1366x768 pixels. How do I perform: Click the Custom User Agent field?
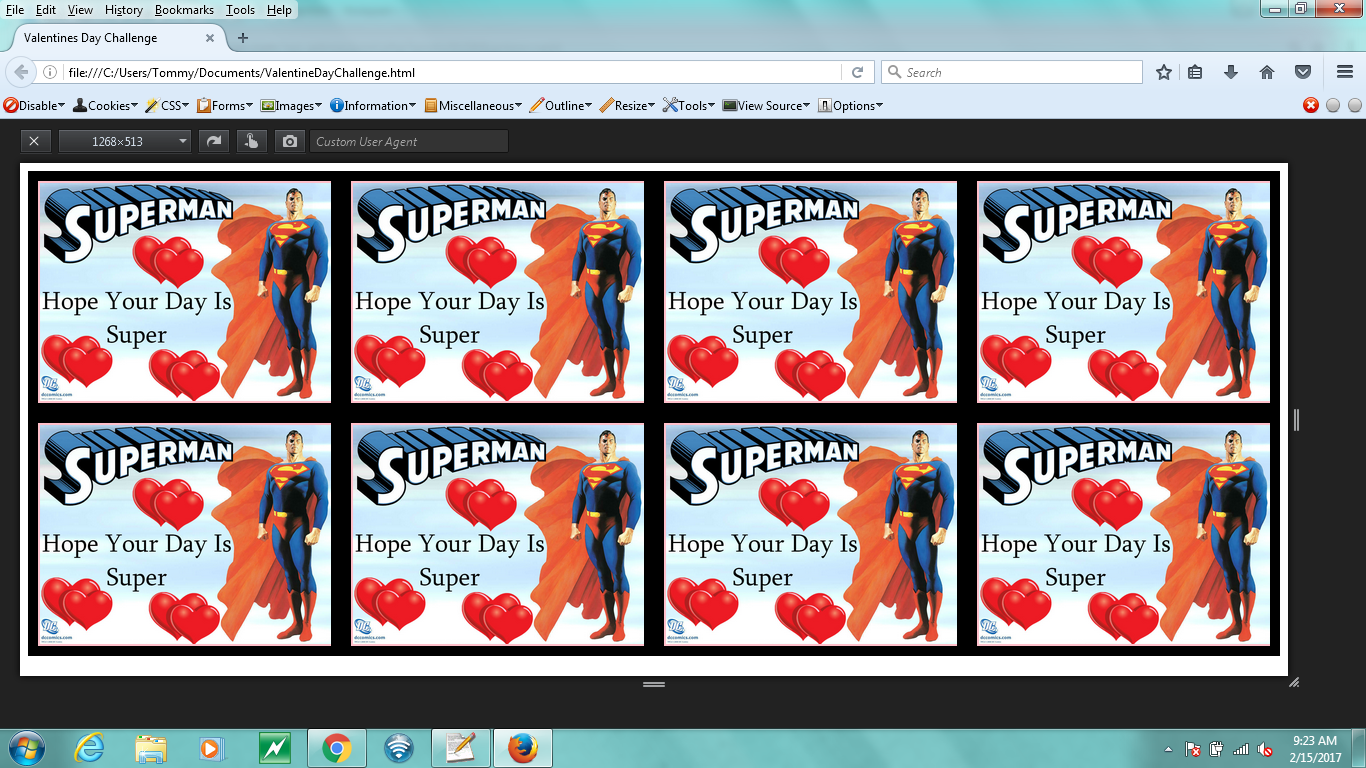click(x=409, y=141)
